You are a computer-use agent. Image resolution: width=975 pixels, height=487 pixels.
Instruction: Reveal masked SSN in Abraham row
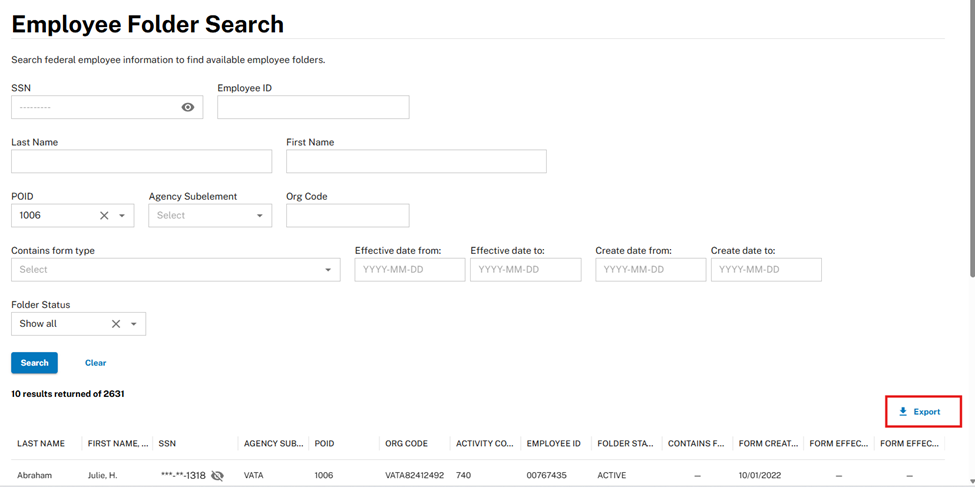tap(217, 476)
